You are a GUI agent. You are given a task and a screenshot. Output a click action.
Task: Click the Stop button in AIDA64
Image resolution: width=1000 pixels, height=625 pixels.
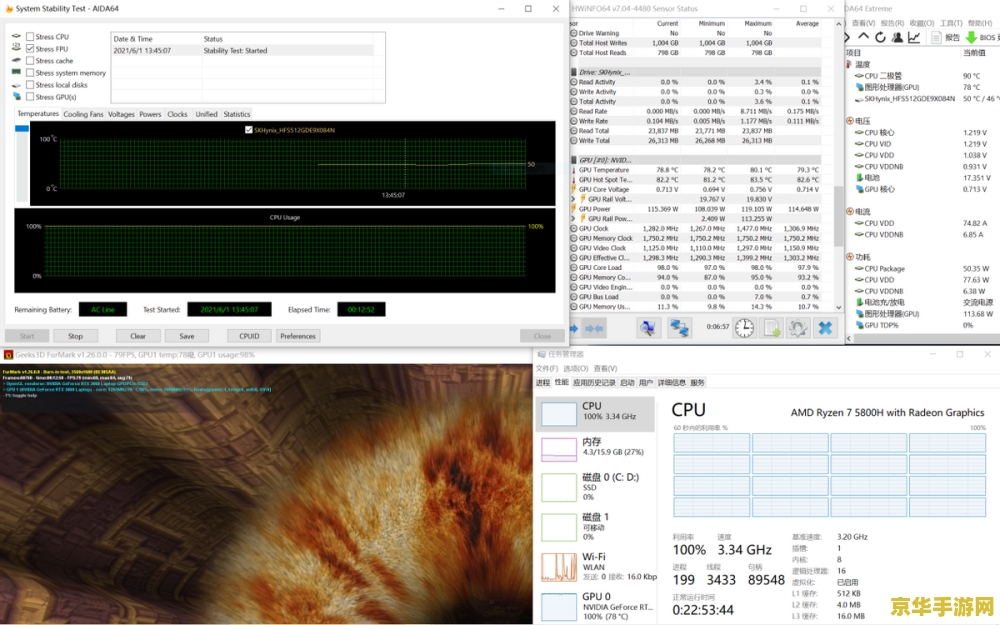[x=75, y=336]
